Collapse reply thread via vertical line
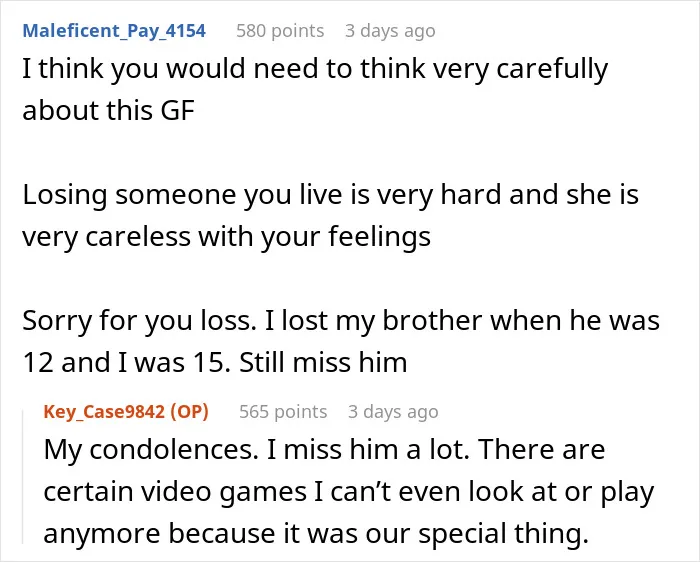700x562 pixels. click(23, 478)
